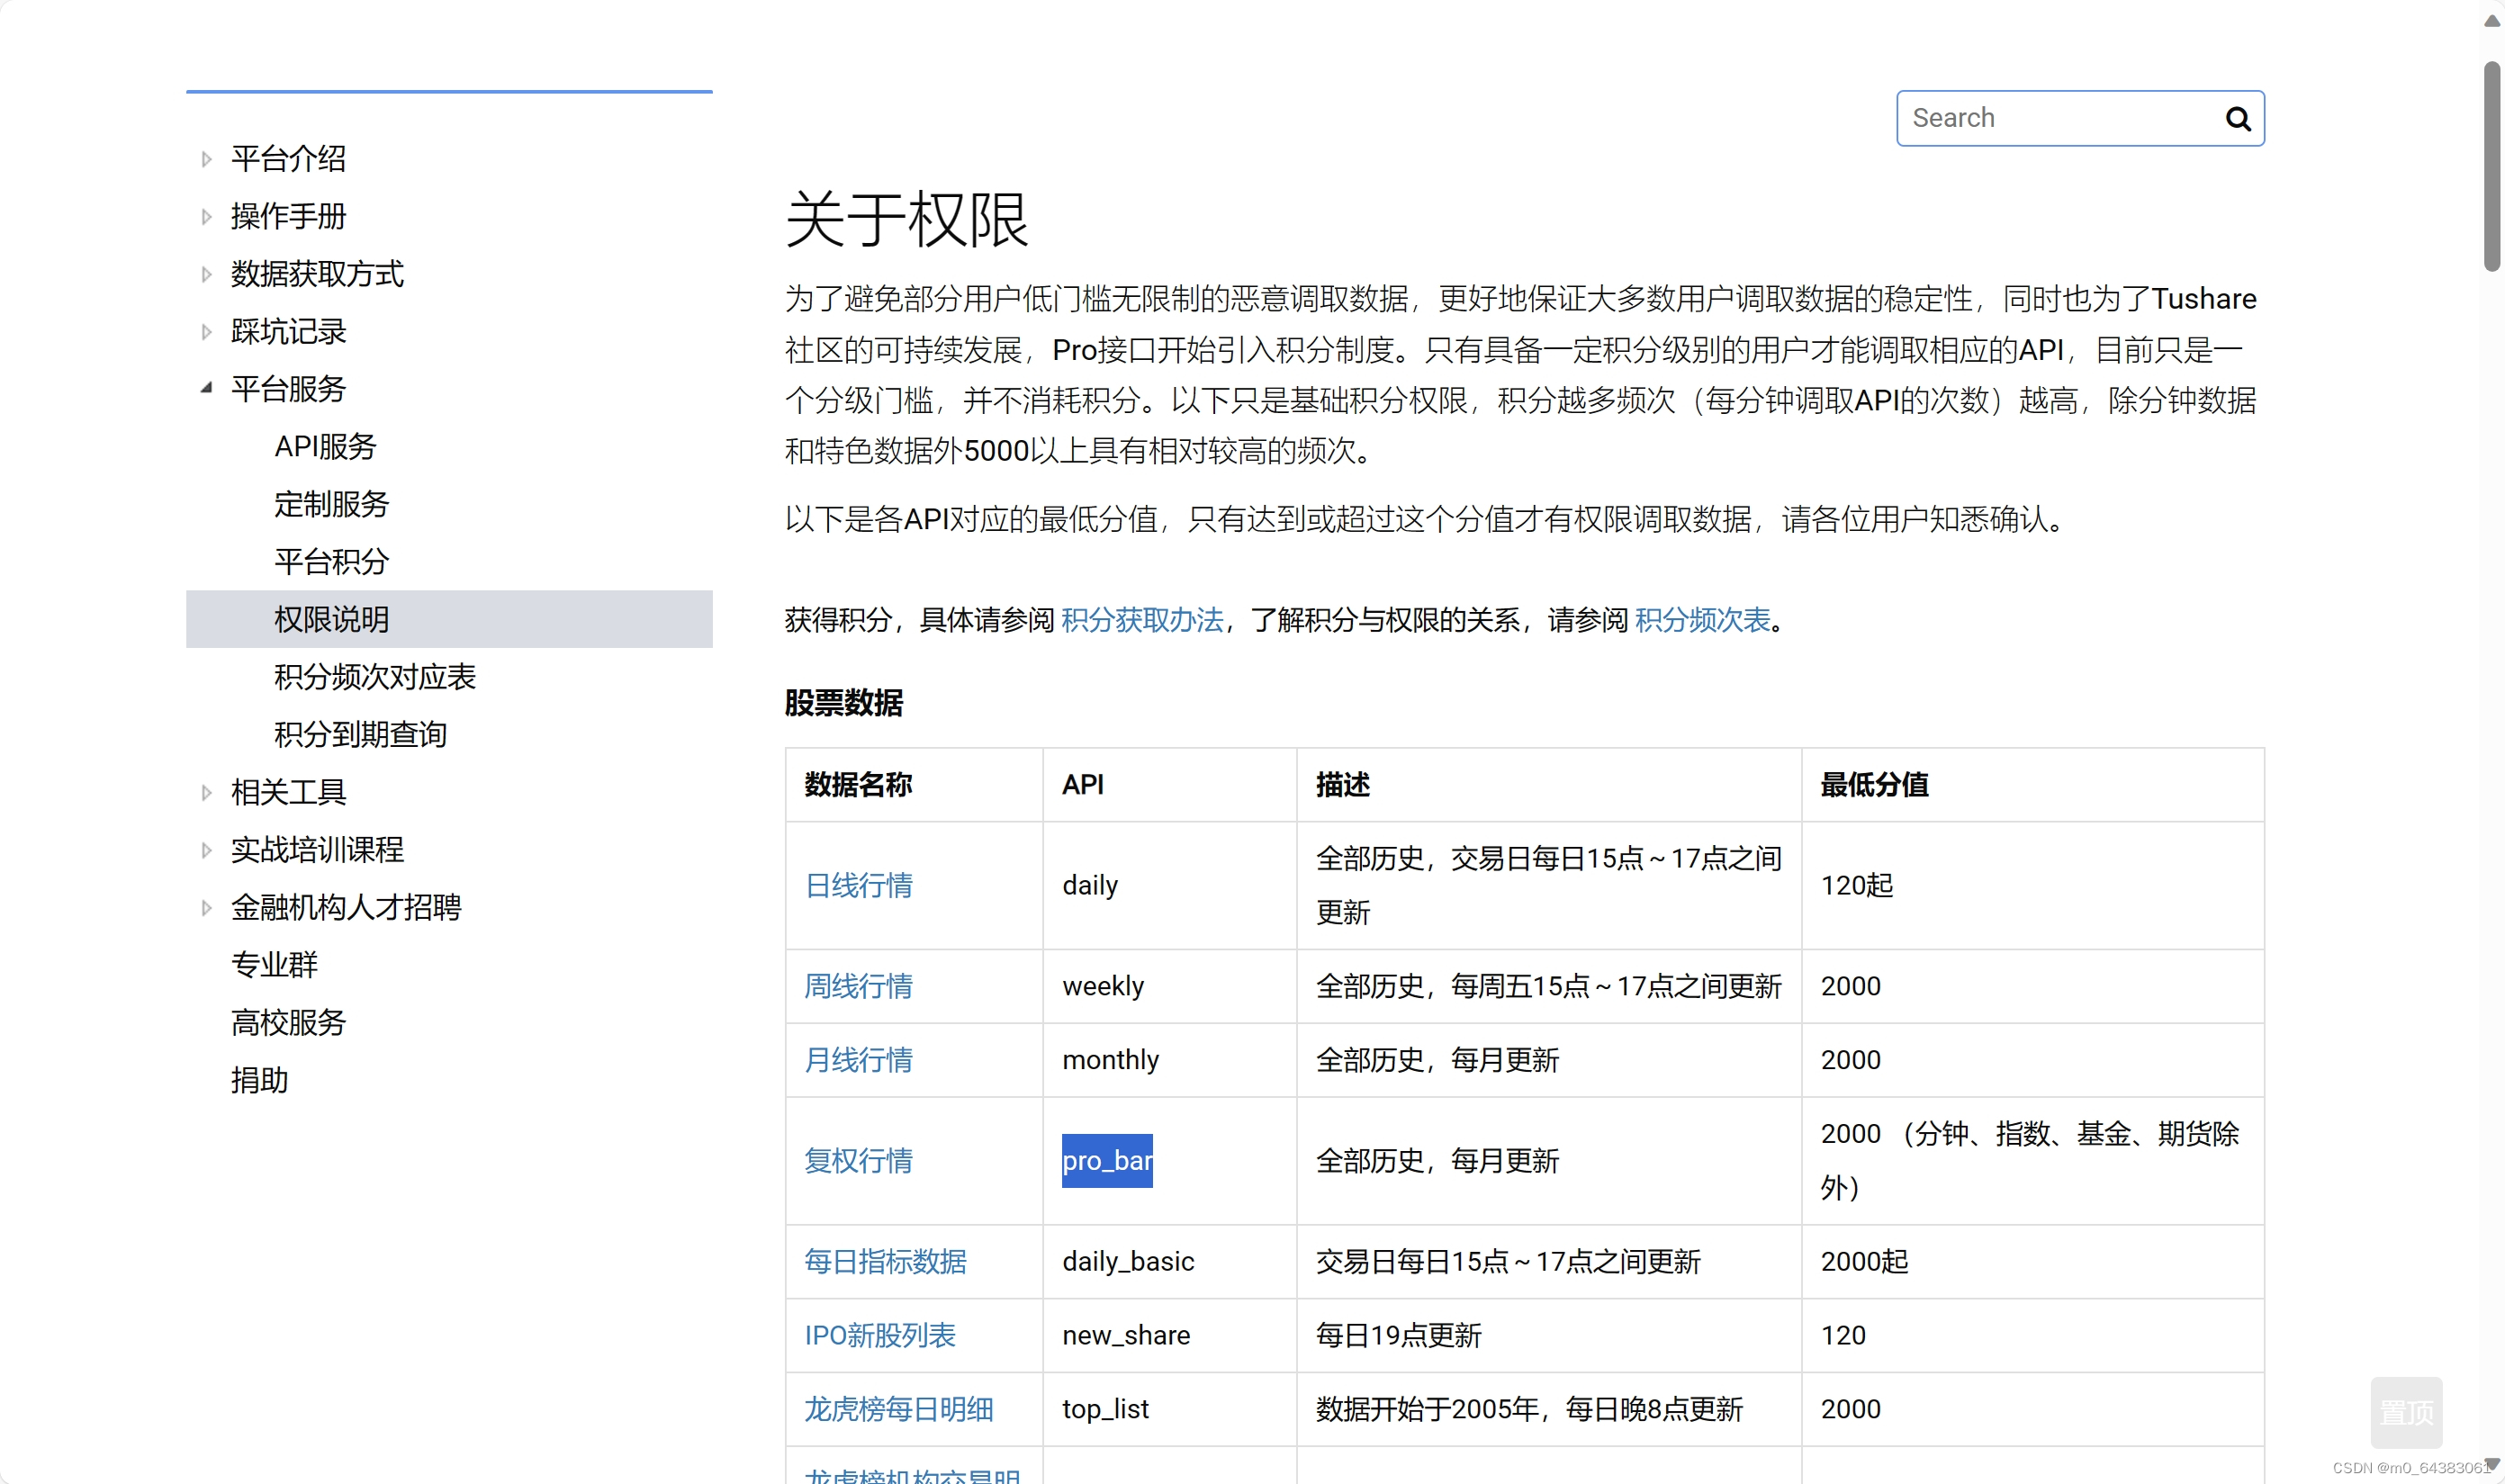Expand the 踩坑记录 arrow

click(207, 332)
